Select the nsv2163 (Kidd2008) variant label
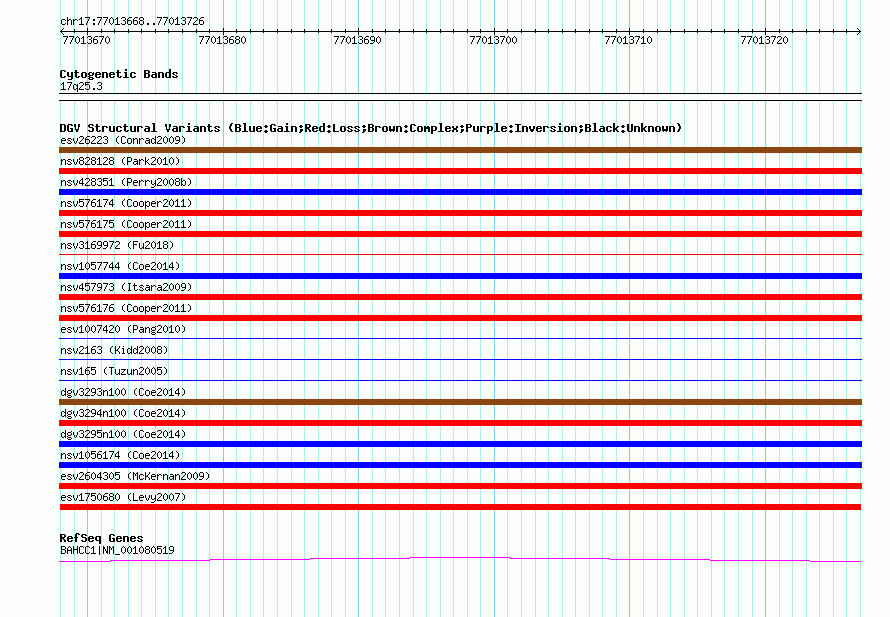Viewport: 890px width, 617px height. coord(114,350)
